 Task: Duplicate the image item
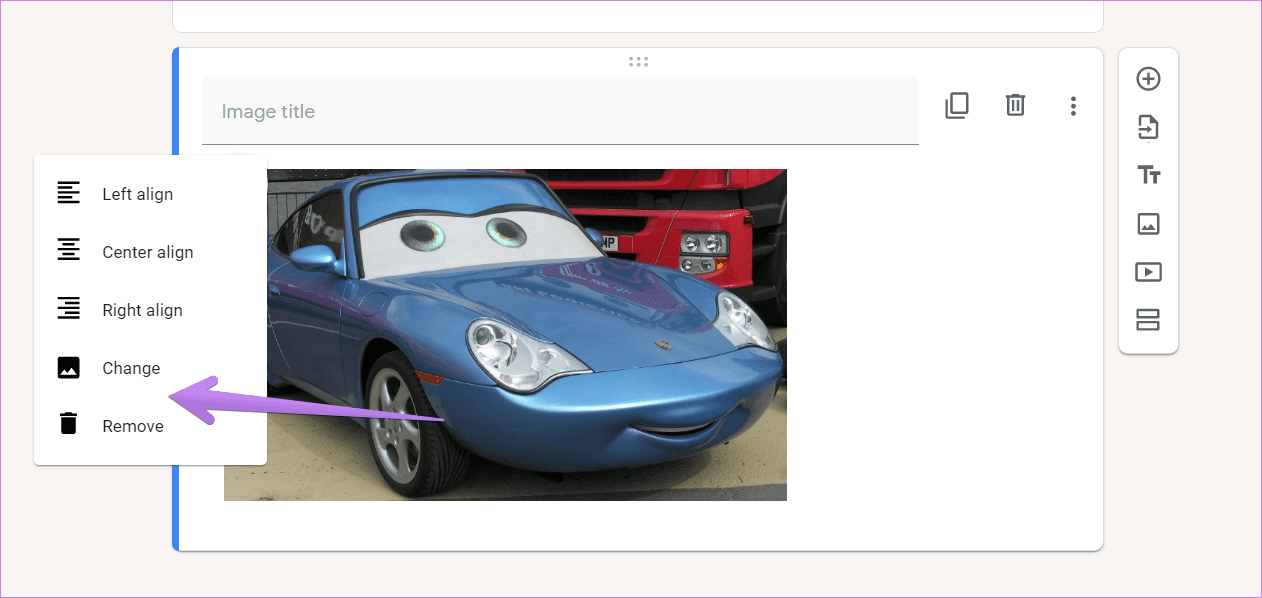point(957,105)
